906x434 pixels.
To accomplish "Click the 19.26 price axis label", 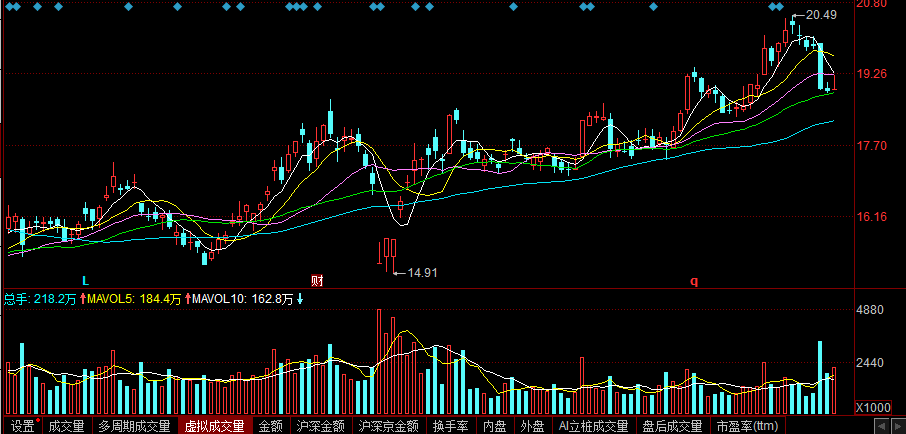I will tap(872, 74).
